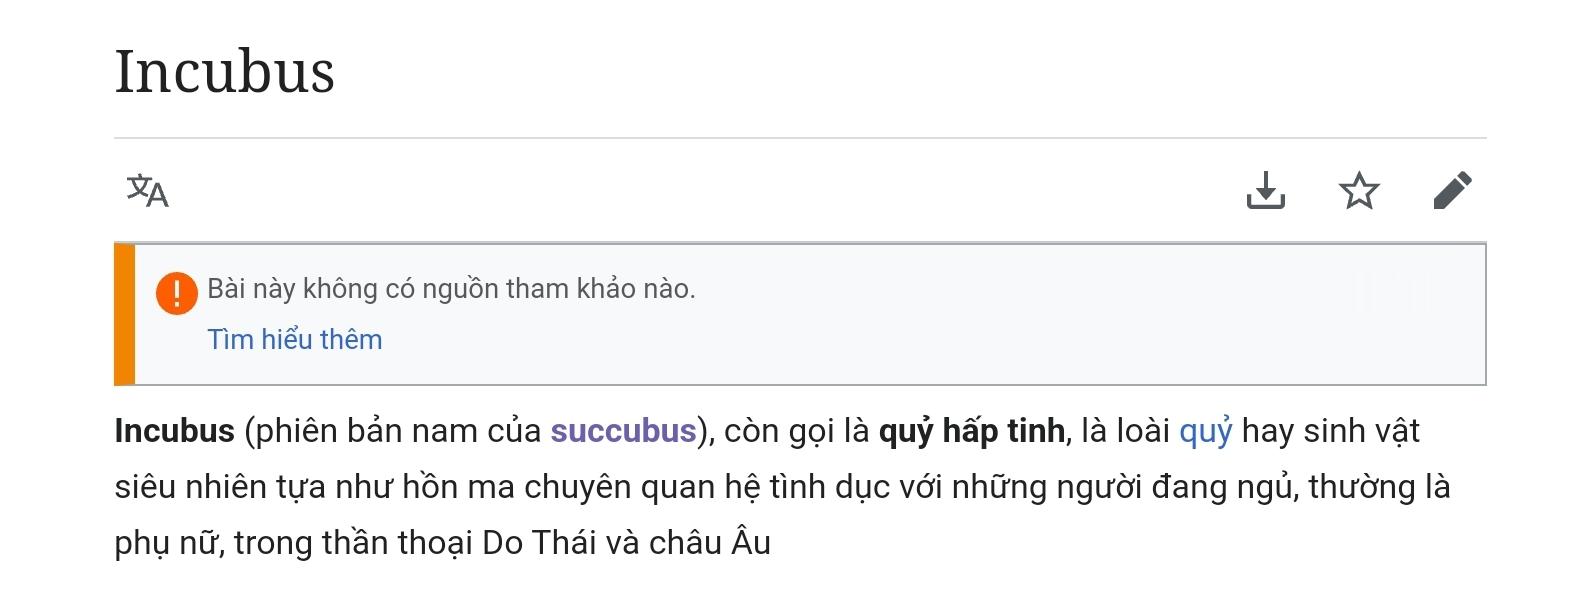The image size is (1577, 591).
Task: Click bold "Incubus" starting the paragraph
Action: (174, 431)
